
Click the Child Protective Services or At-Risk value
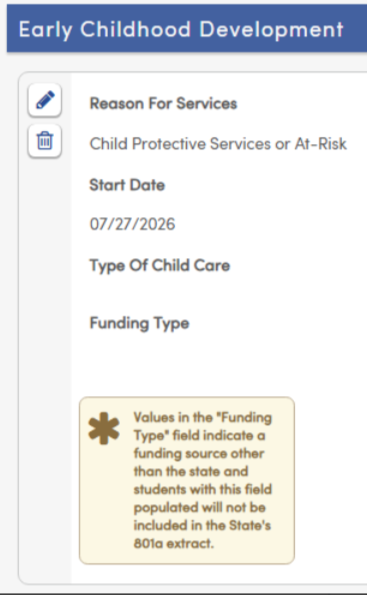(x=218, y=144)
